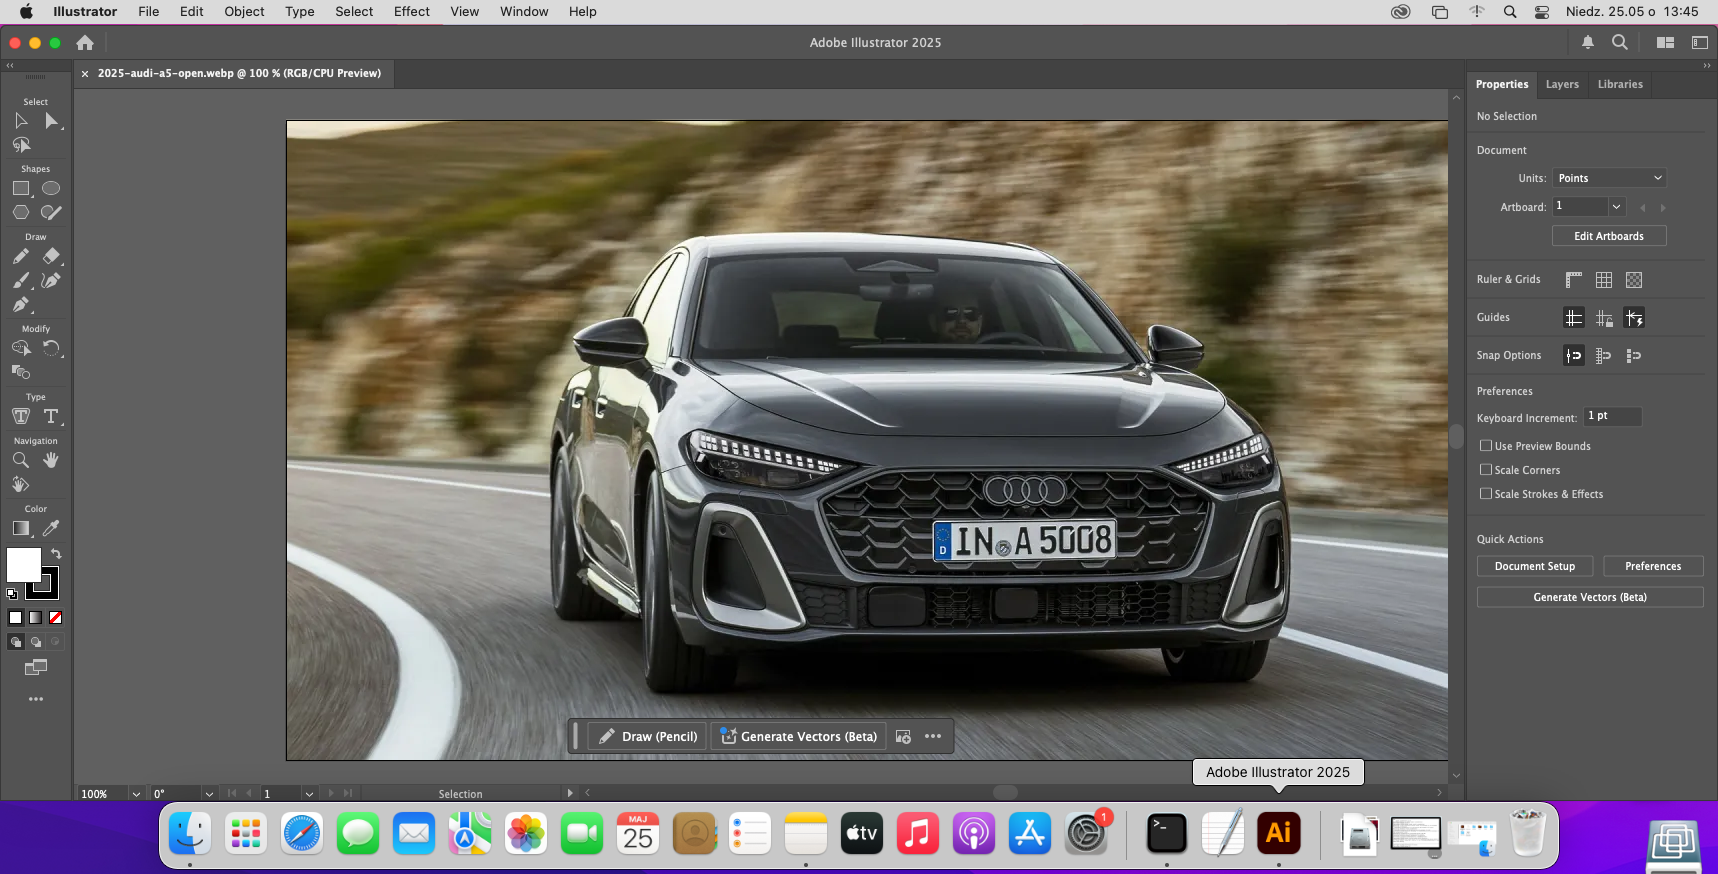Select the Zoom magnifier tool
This screenshot has height=874, width=1718.
(21, 460)
